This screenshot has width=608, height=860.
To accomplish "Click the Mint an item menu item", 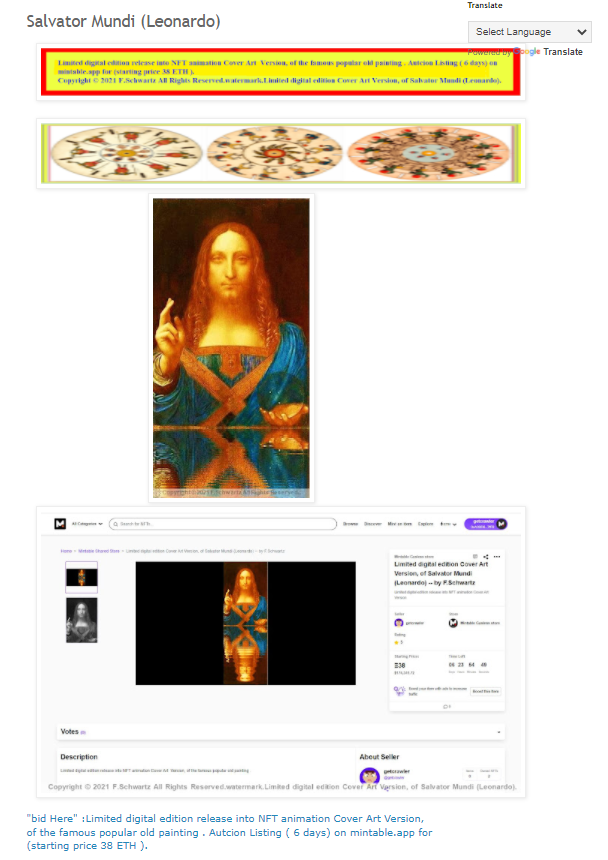I will click(400, 524).
